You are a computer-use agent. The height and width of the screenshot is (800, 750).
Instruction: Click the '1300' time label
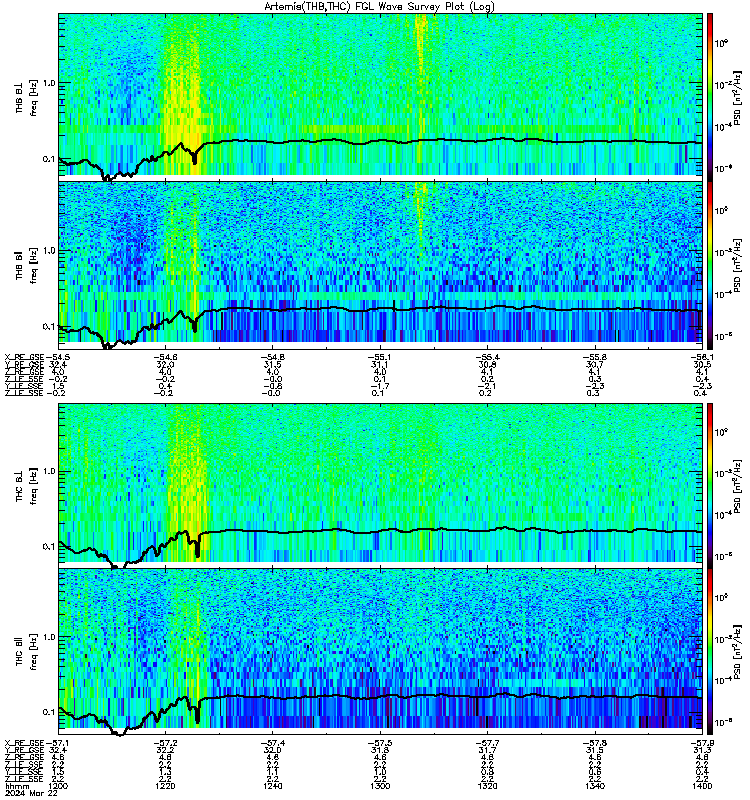pos(380,786)
